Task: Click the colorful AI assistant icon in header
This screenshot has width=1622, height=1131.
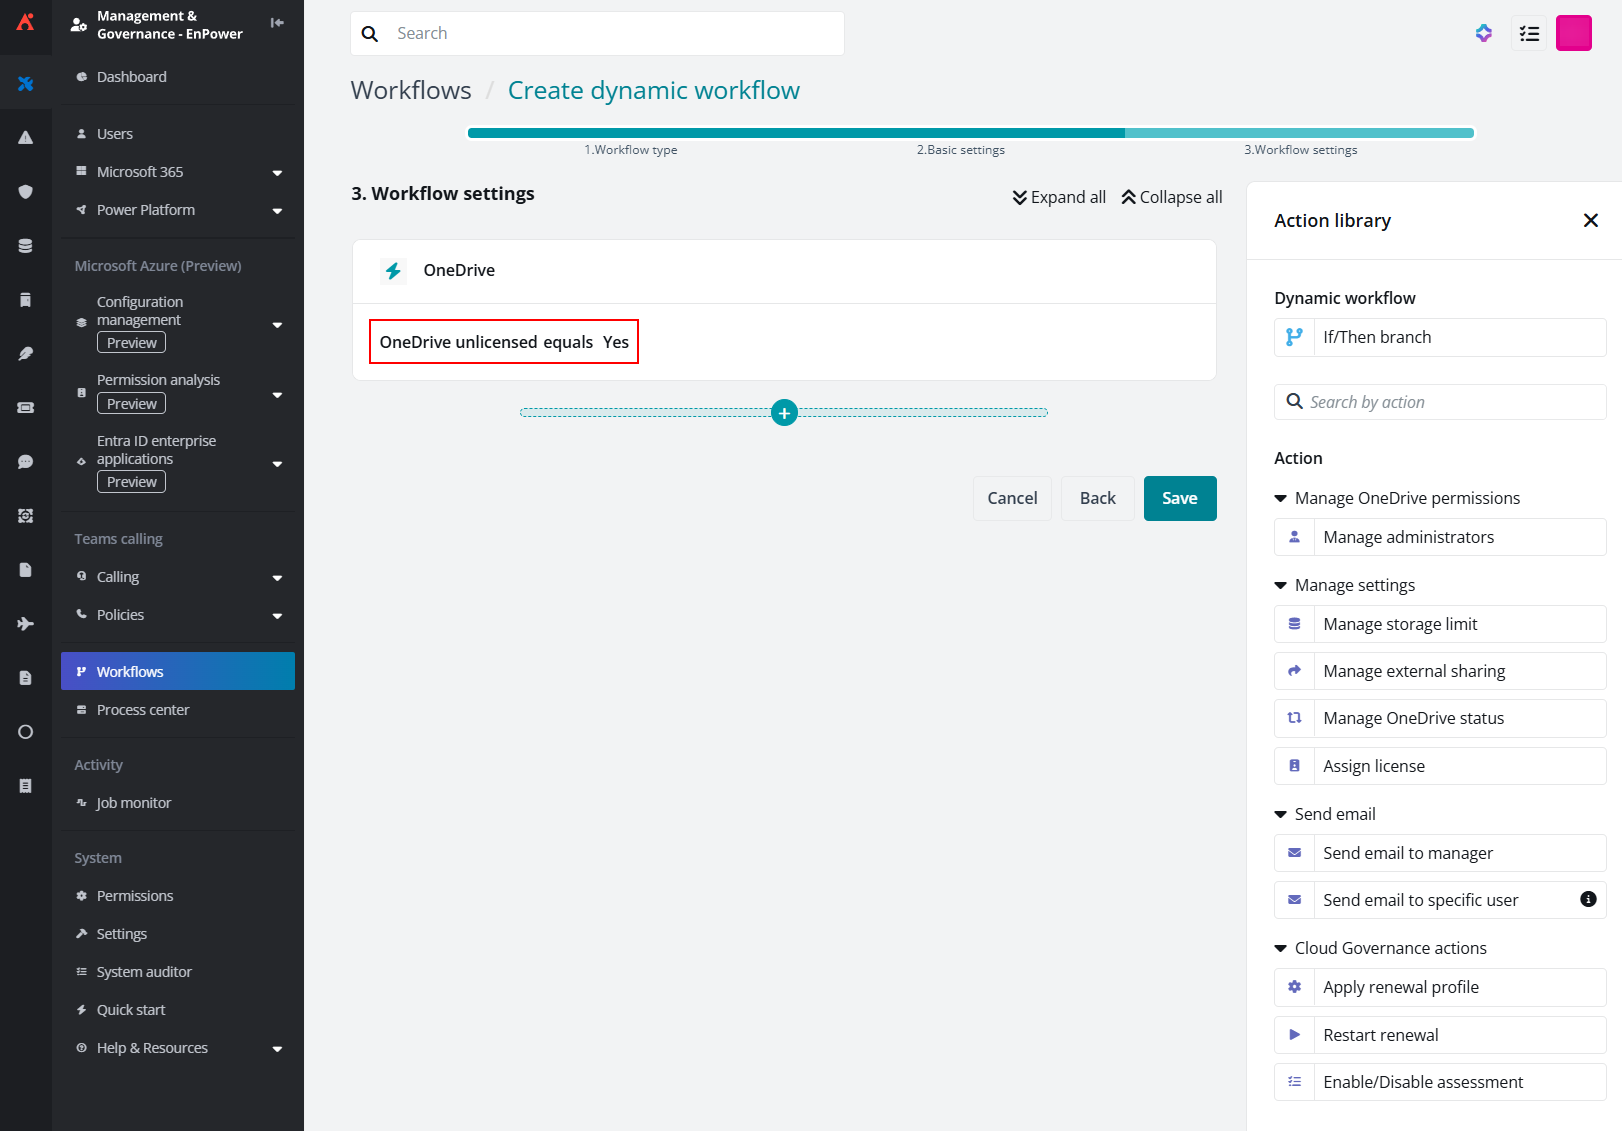Action: [1484, 34]
